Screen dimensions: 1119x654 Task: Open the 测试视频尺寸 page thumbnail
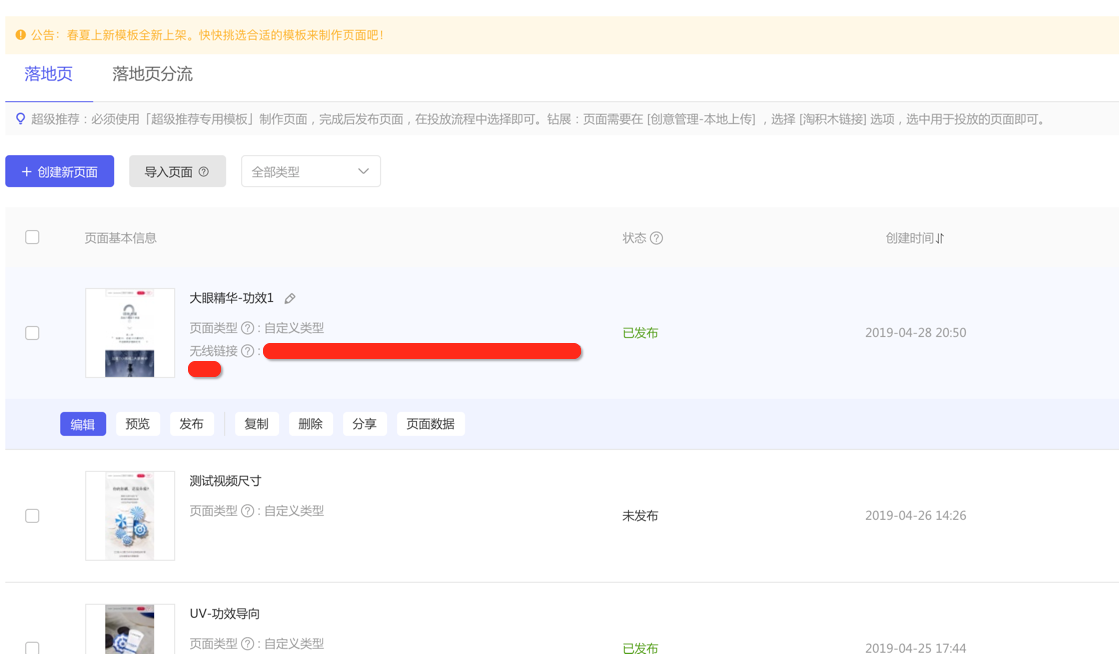(x=130, y=515)
